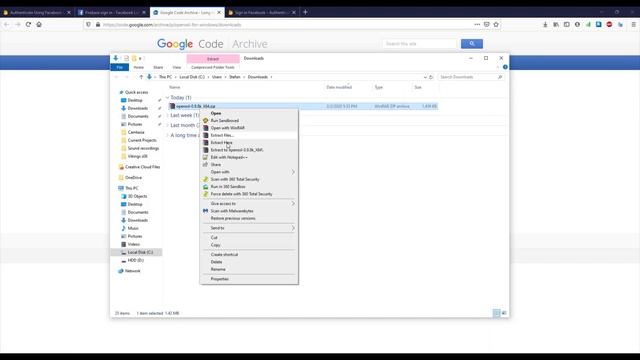640x360 pixels.
Task: Click the blue search button on Google Code
Action: click(x=472, y=44)
